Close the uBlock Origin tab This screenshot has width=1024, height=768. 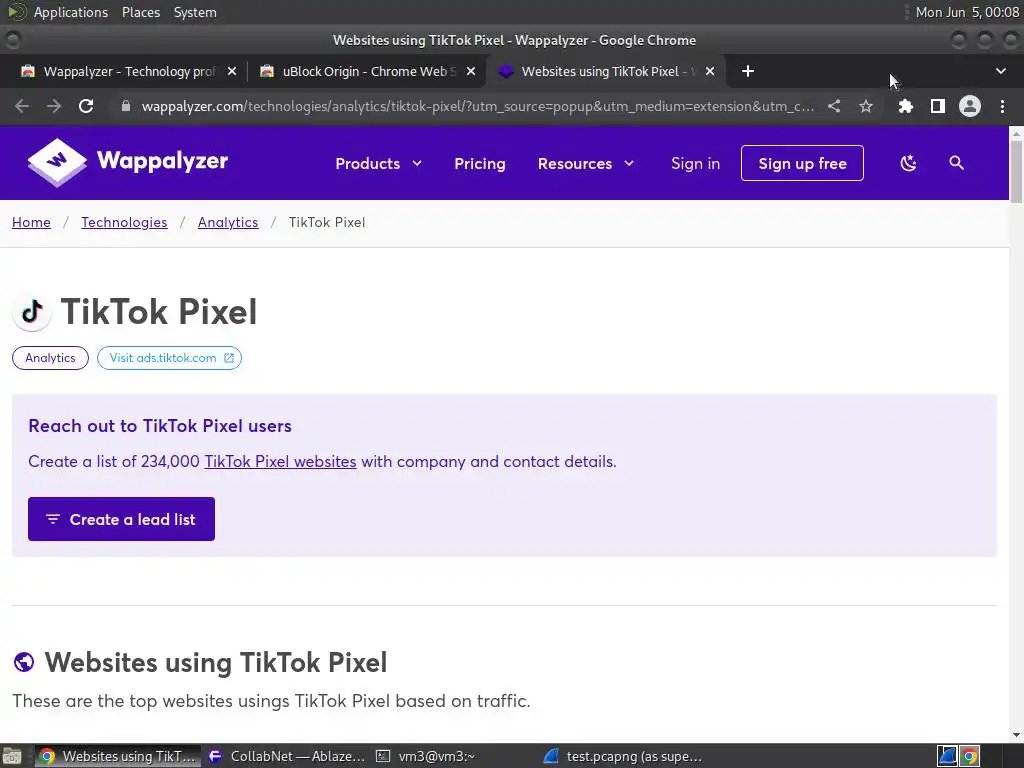coord(471,71)
